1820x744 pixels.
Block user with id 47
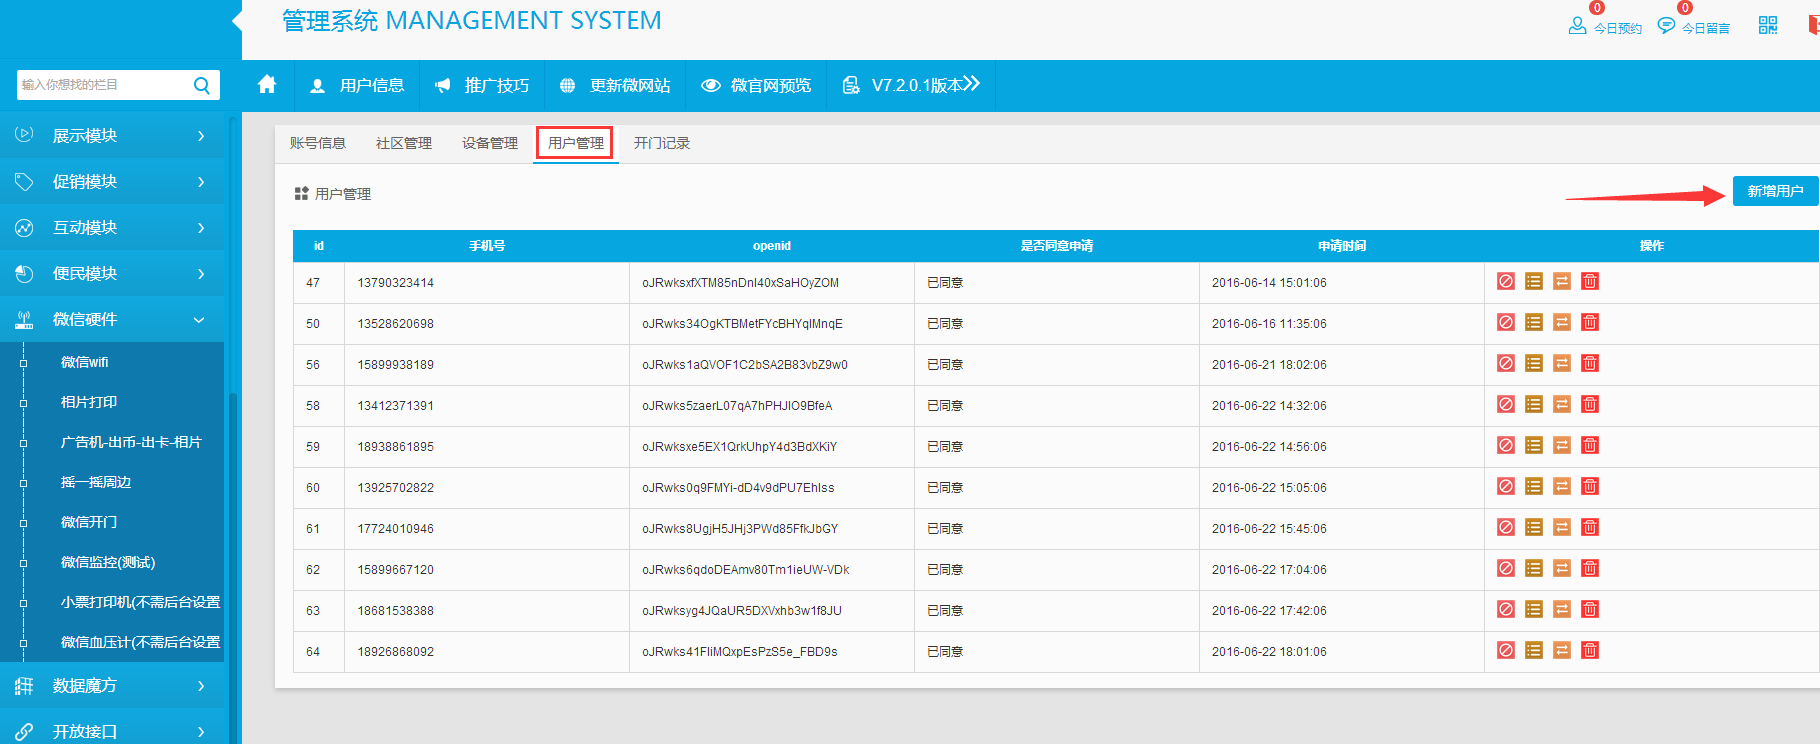point(1506,281)
